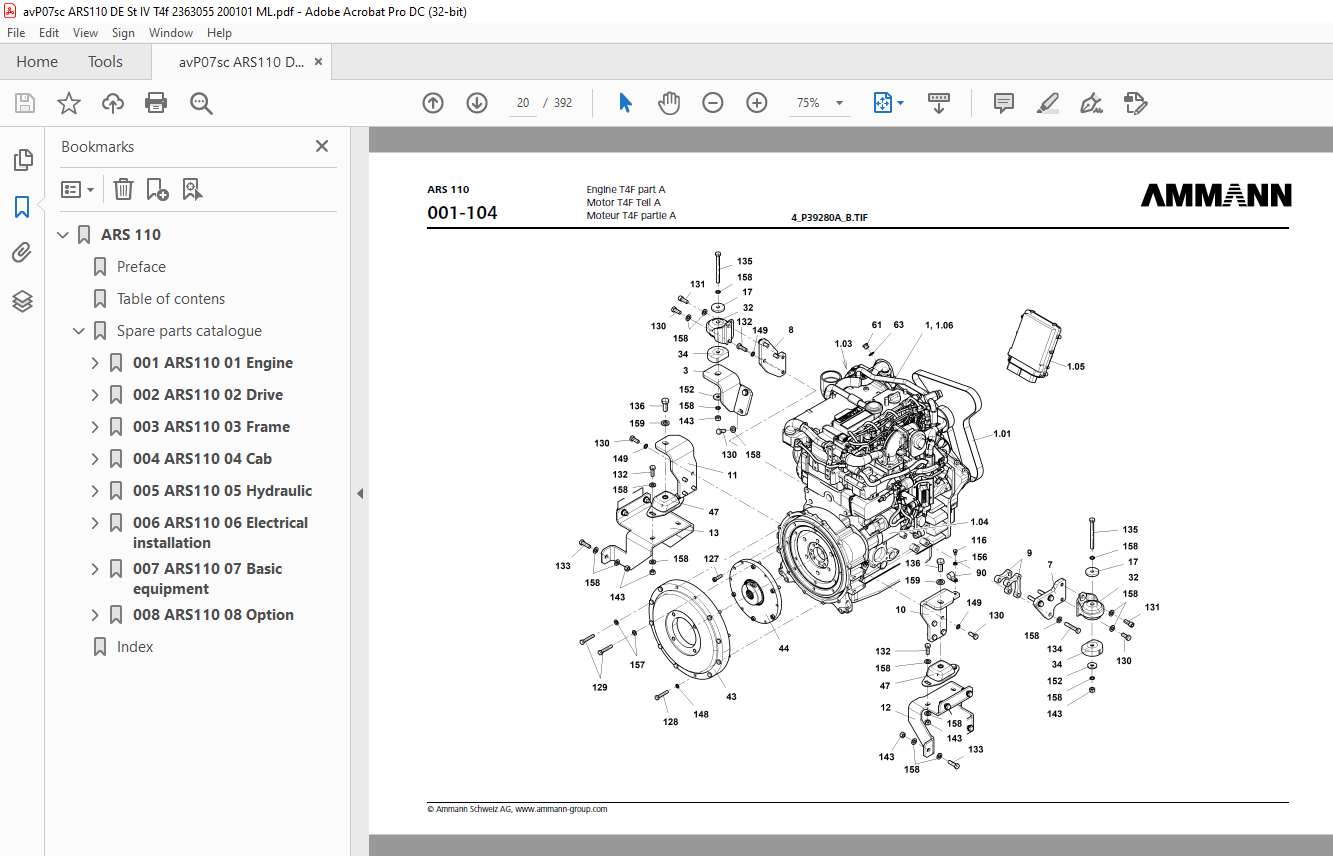This screenshot has height=856, width=1333.
Task: Switch to the Tools tab
Action: (x=105, y=62)
